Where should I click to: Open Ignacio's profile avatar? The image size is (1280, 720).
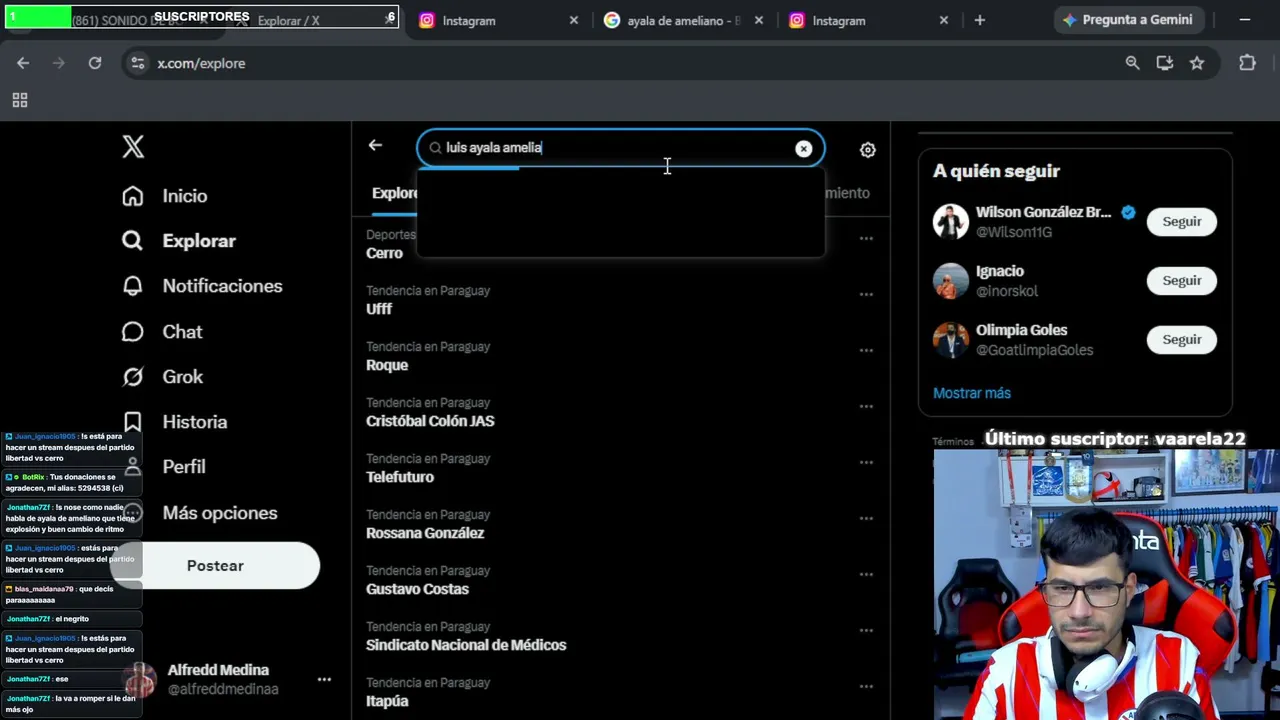click(951, 280)
